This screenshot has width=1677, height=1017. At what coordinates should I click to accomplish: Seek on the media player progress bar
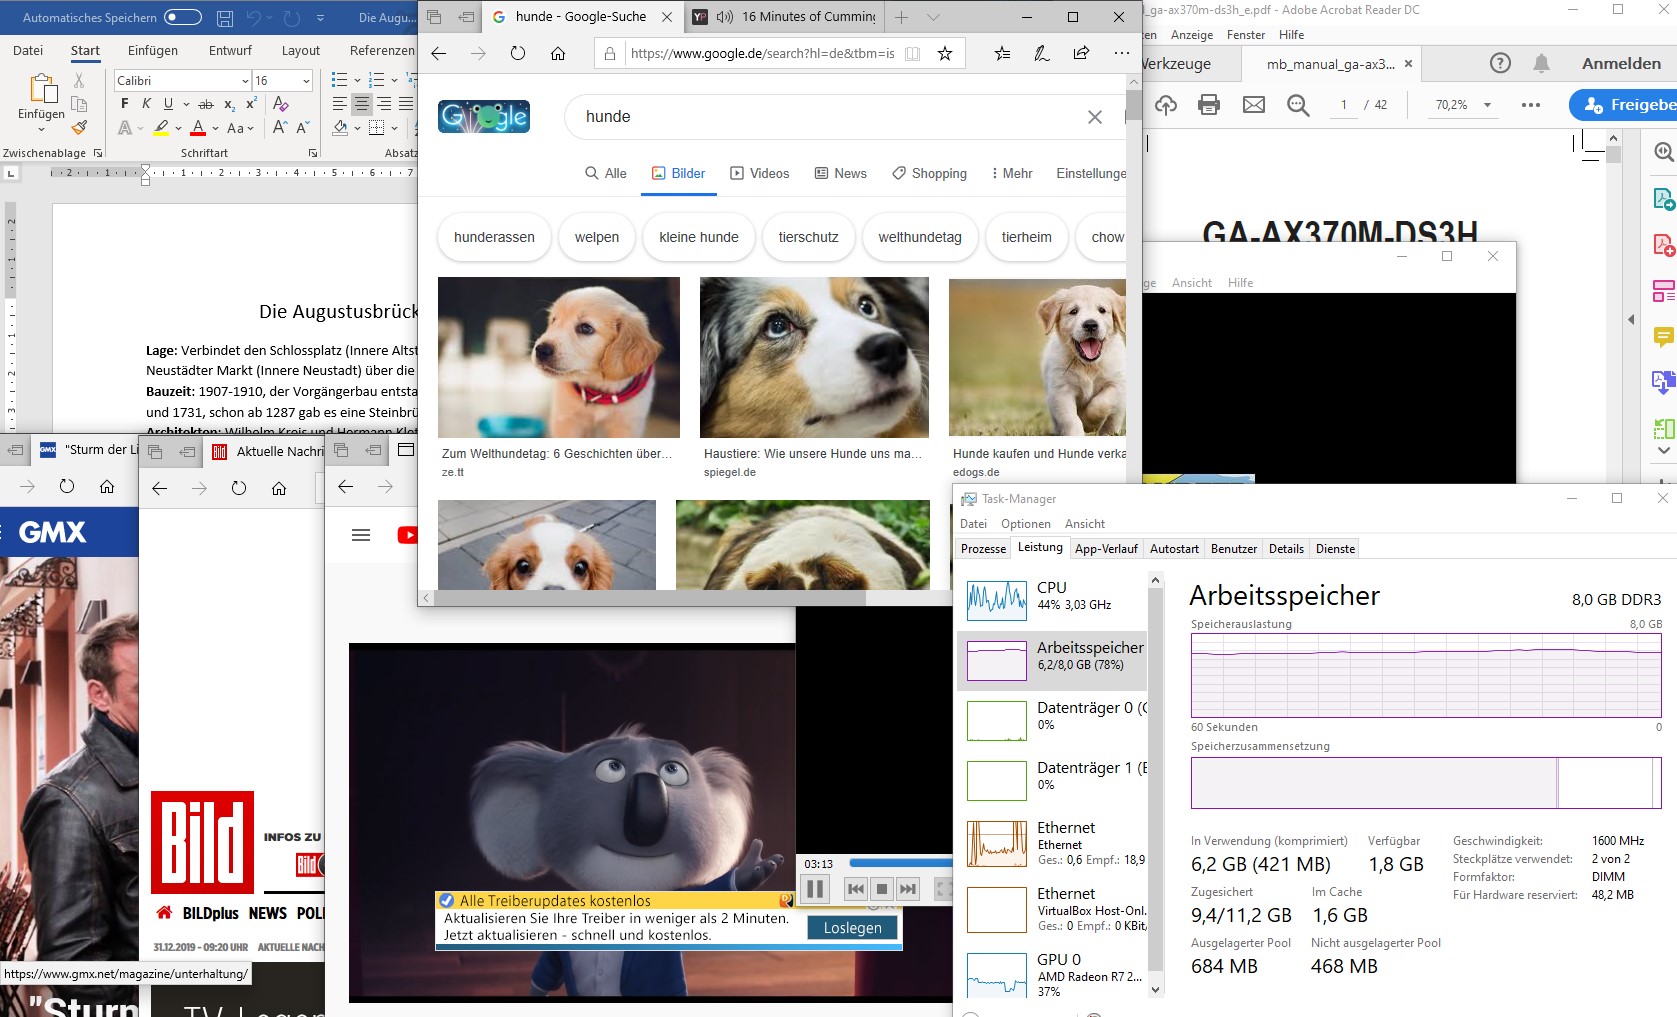pos(900,863)
